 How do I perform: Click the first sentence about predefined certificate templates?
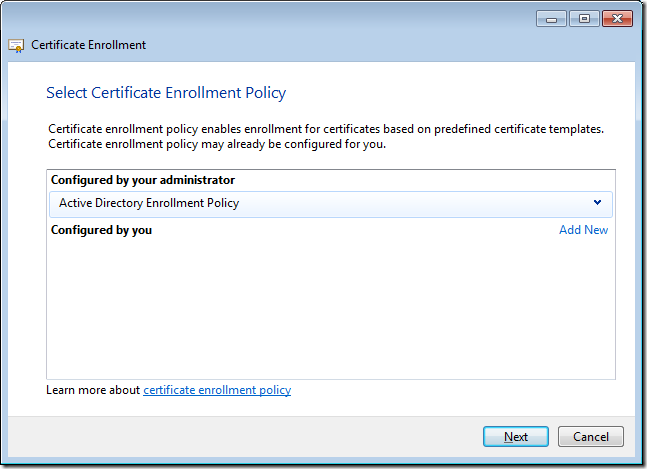(326, 129)
